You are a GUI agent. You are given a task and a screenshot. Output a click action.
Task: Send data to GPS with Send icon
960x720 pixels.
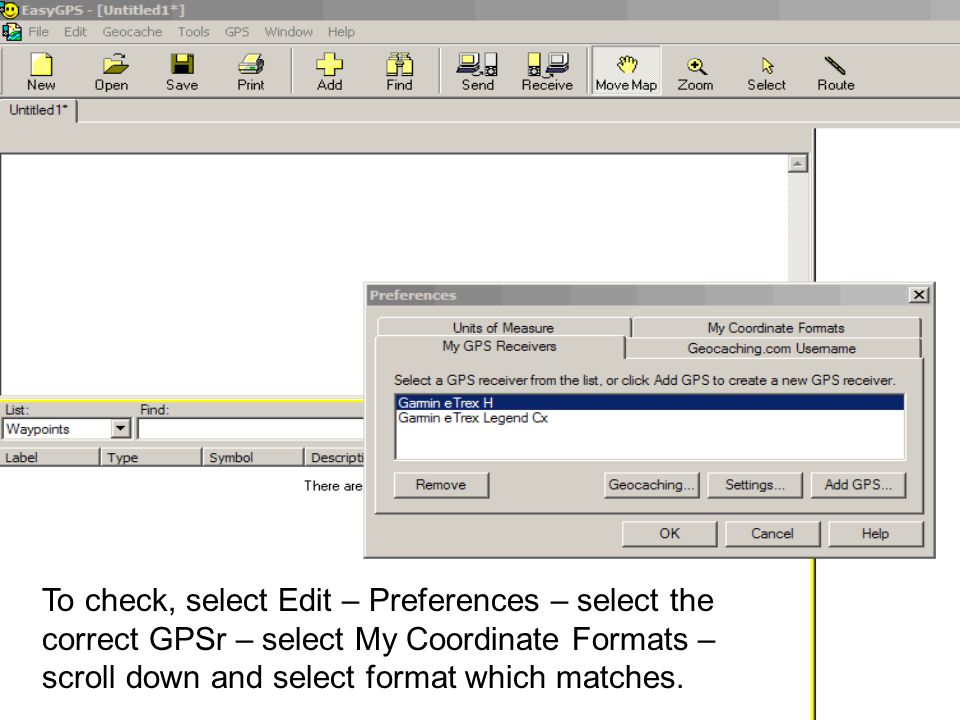(478, 72)
